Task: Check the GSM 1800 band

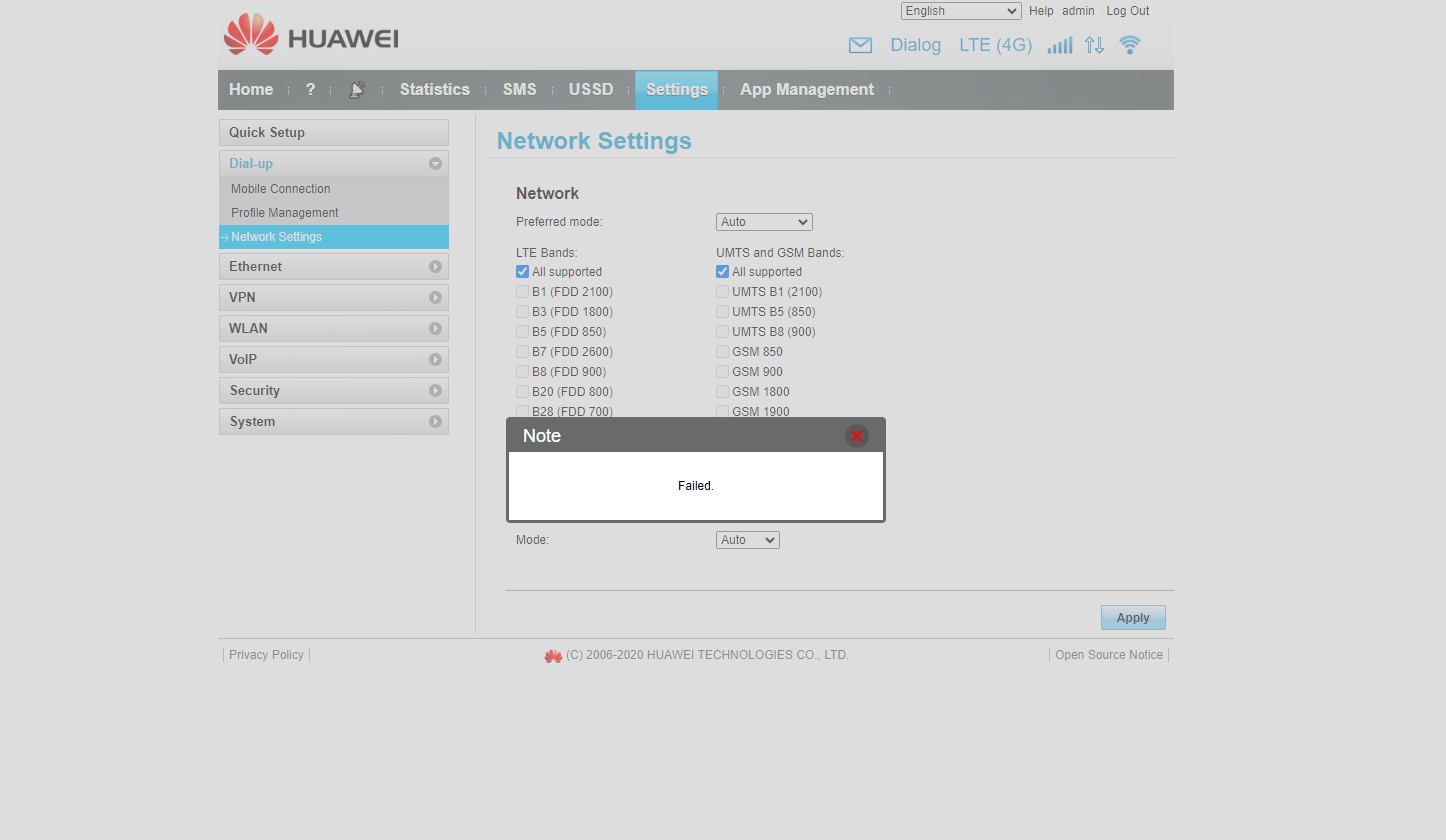Action: point(722,392)
